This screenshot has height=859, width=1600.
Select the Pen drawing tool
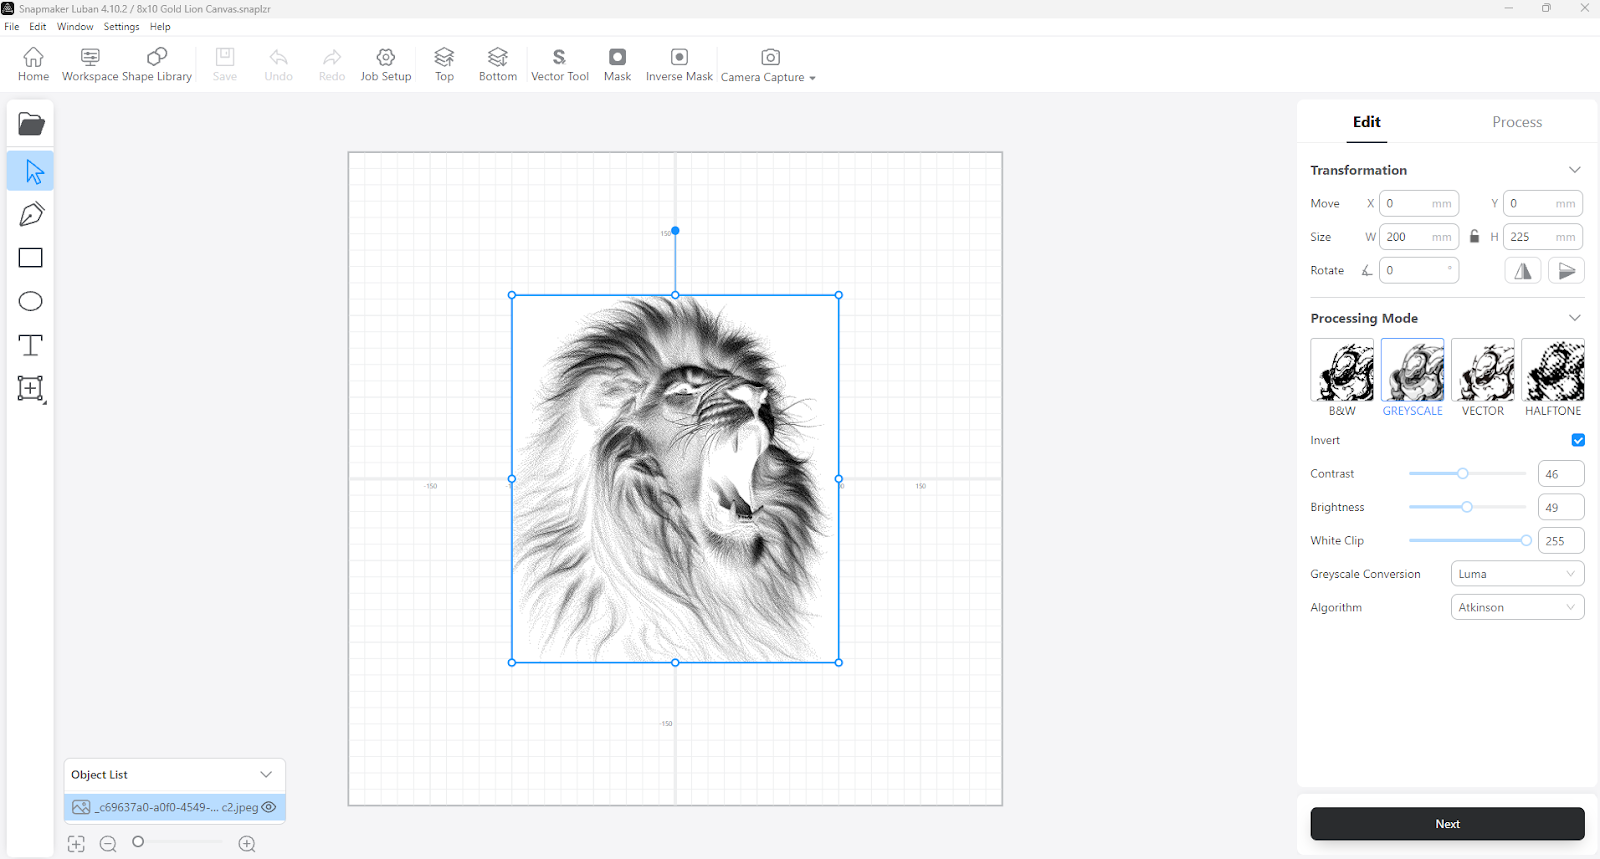[31, 214]
